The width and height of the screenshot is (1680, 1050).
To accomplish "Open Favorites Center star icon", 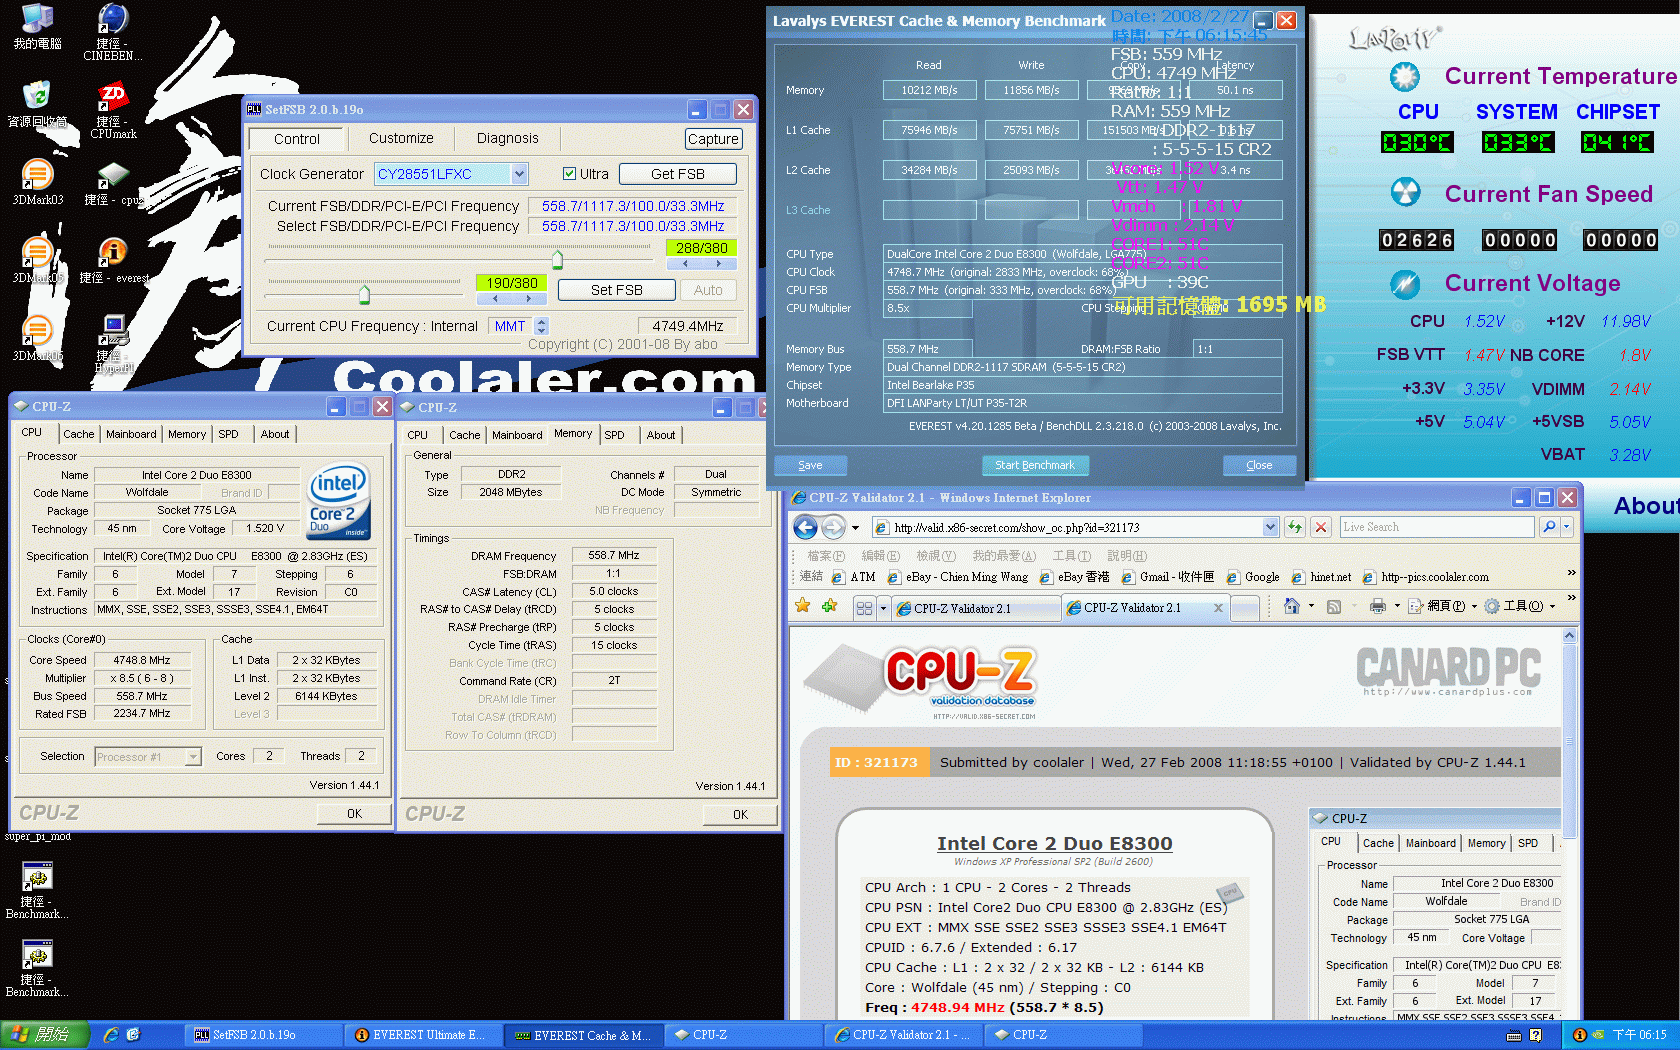I will coord(802,606).
